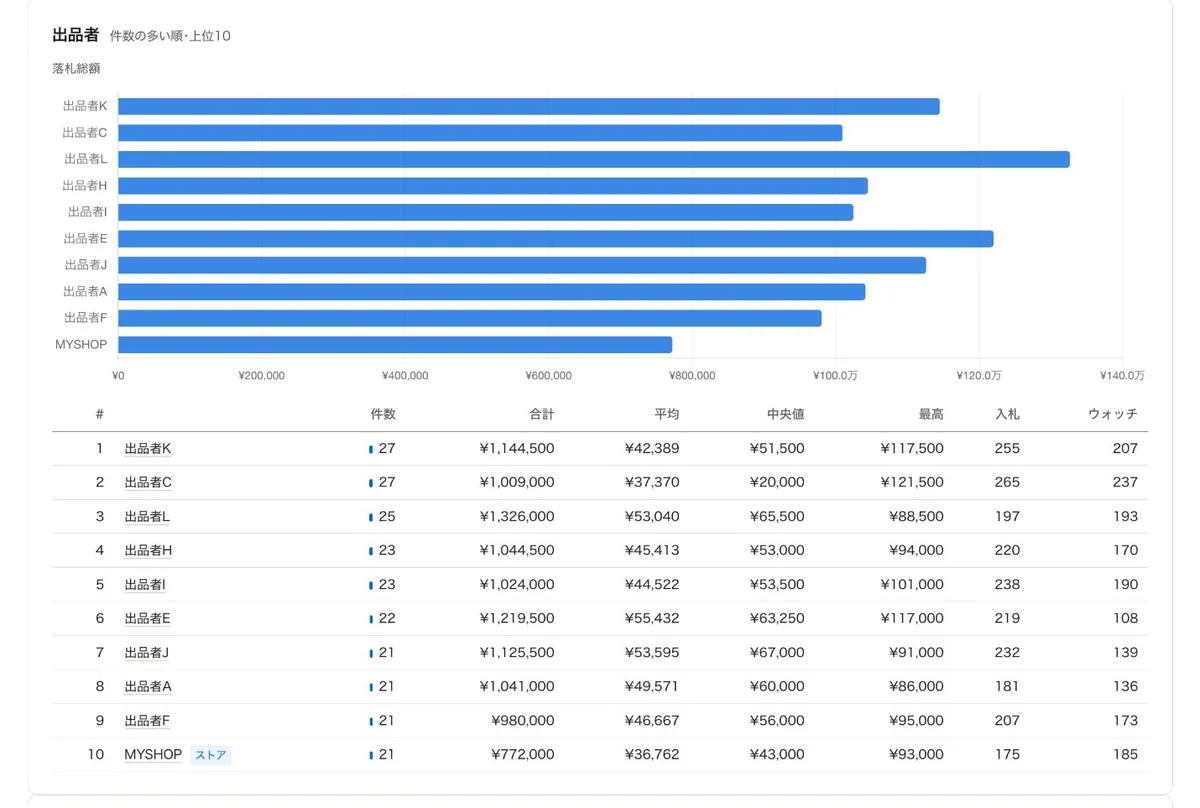
Task: Click the 件数の多い順・上位10 subtitle
Action: [x=170, y=36]
